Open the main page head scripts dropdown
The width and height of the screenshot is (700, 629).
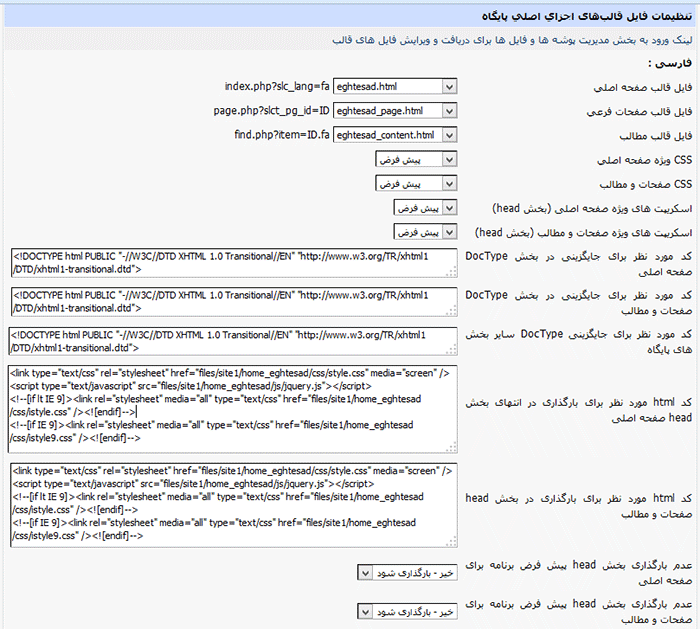click(x=425, y=208)
